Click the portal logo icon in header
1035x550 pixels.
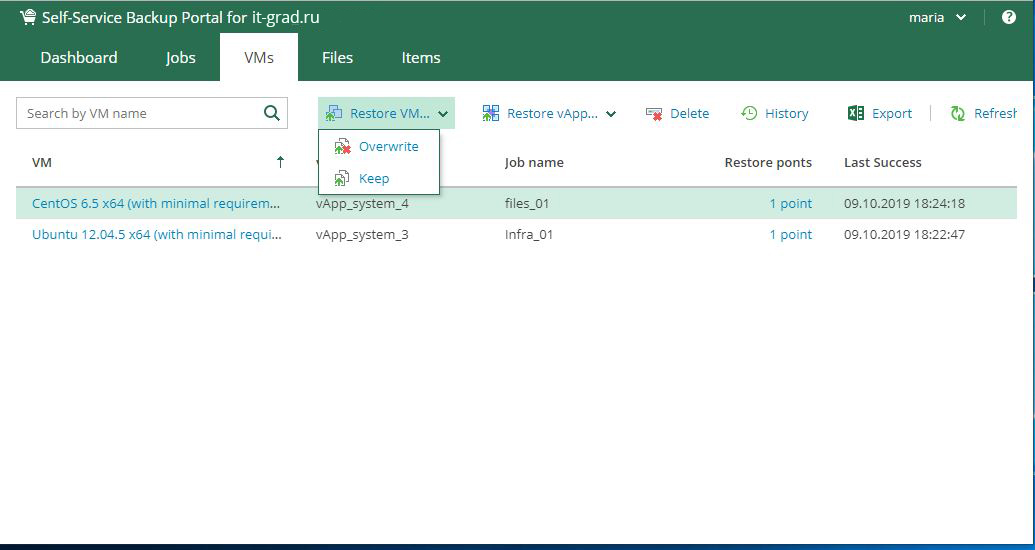coord(27,17)
